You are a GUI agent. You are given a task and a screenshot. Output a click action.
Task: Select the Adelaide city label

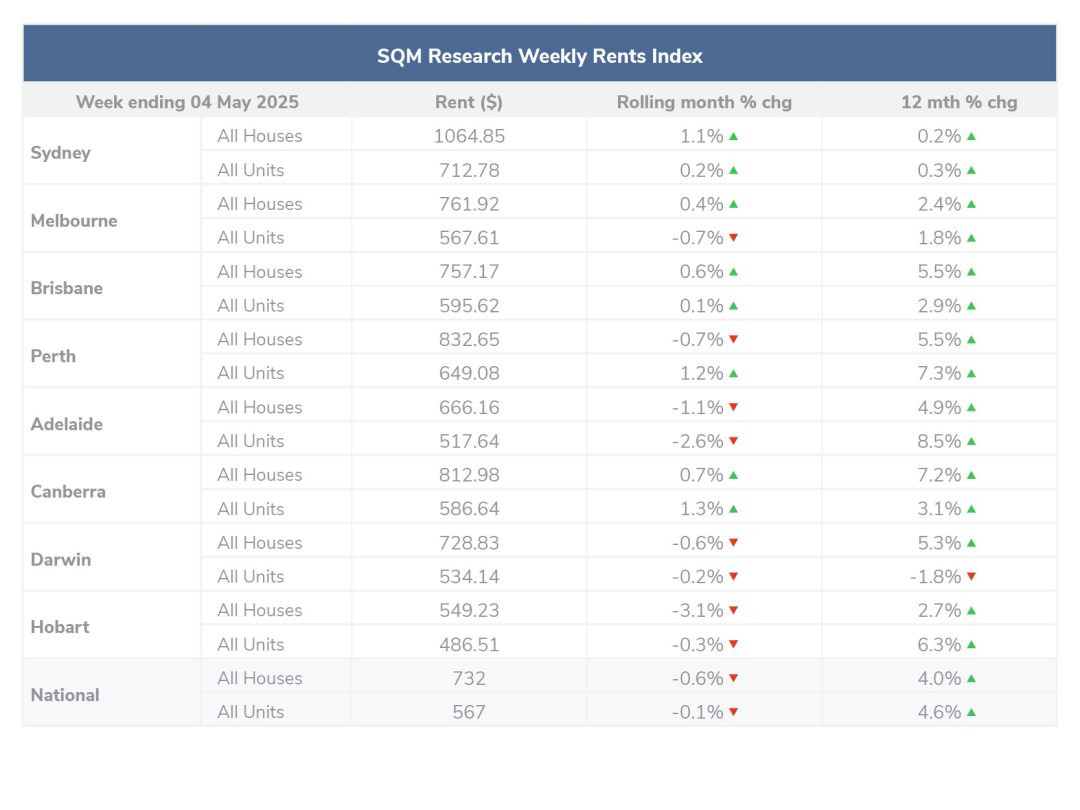tap(67, 424)
